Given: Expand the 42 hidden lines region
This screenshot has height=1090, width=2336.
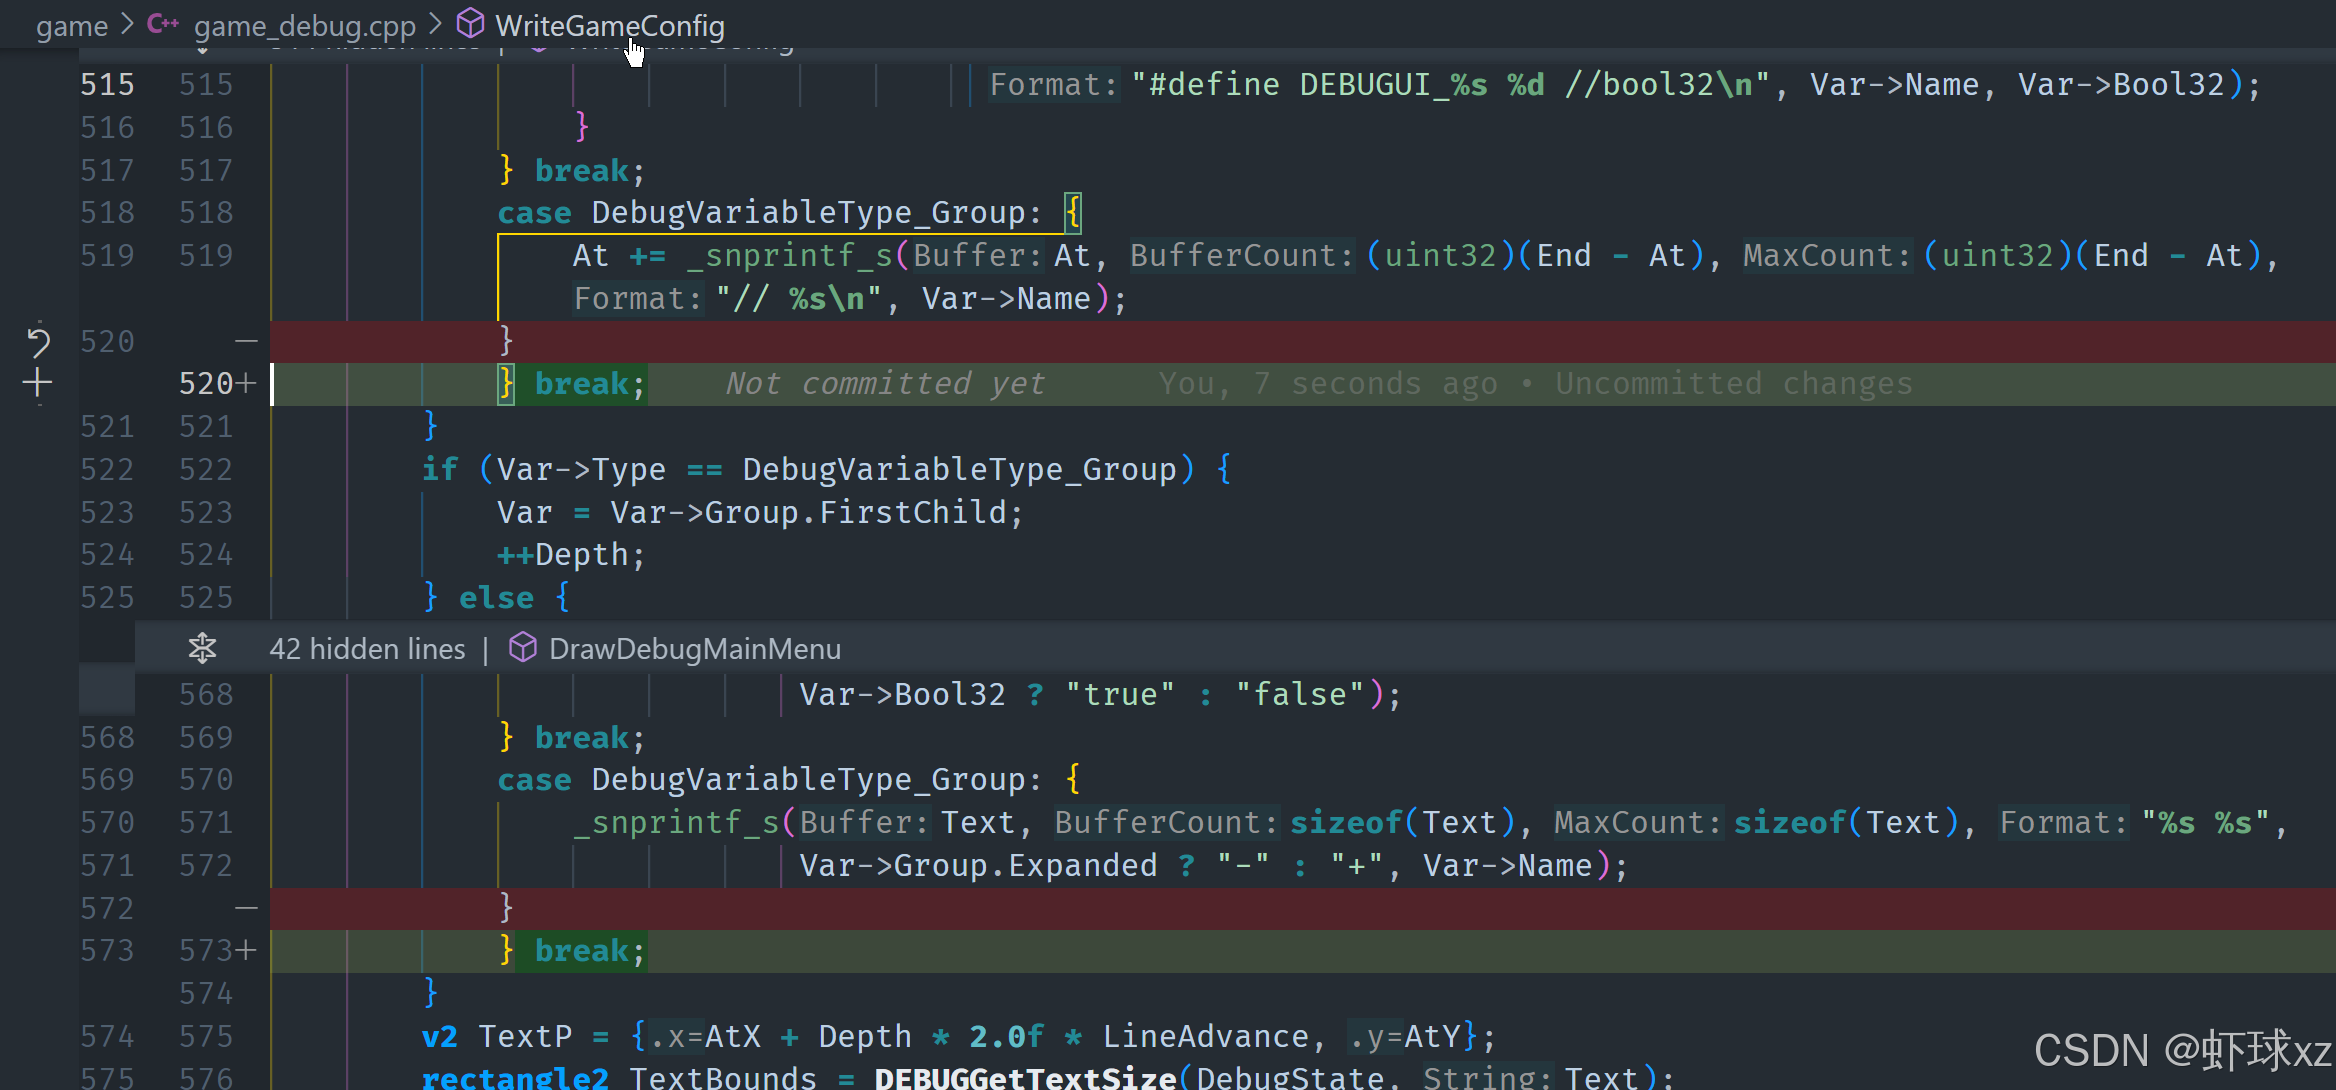Looking at the screenshot, I should tap(367, 649).
